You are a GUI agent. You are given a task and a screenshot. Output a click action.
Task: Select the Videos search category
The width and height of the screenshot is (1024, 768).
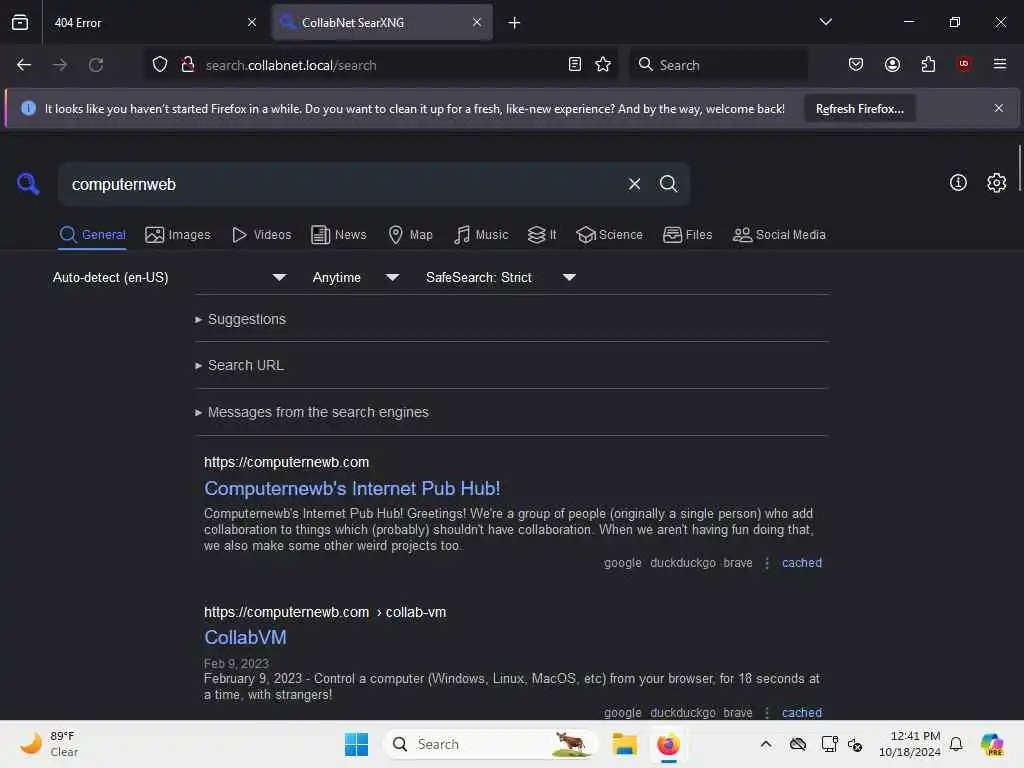click(x=262, y=234)
